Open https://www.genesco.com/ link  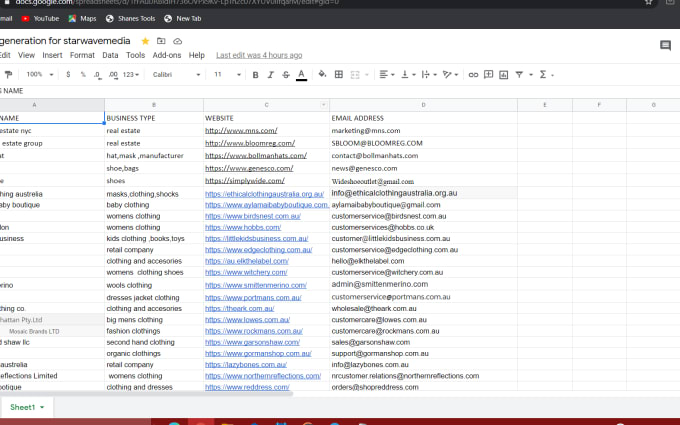click(x=249, y=168)
